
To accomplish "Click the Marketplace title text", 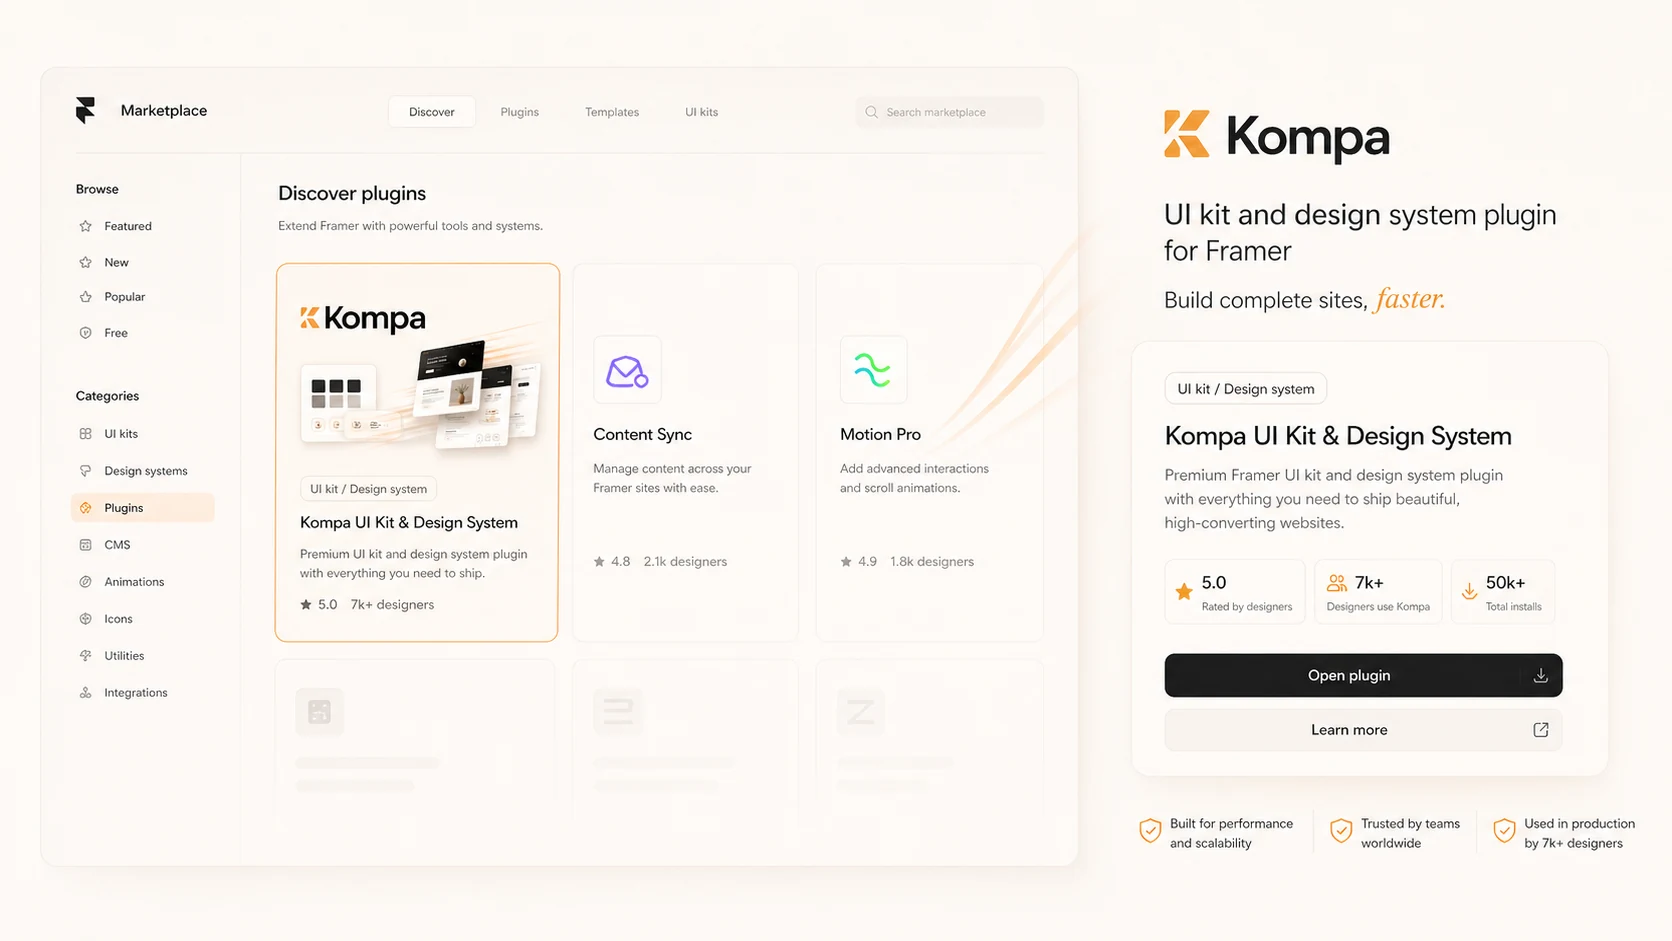I will [164, 111].
